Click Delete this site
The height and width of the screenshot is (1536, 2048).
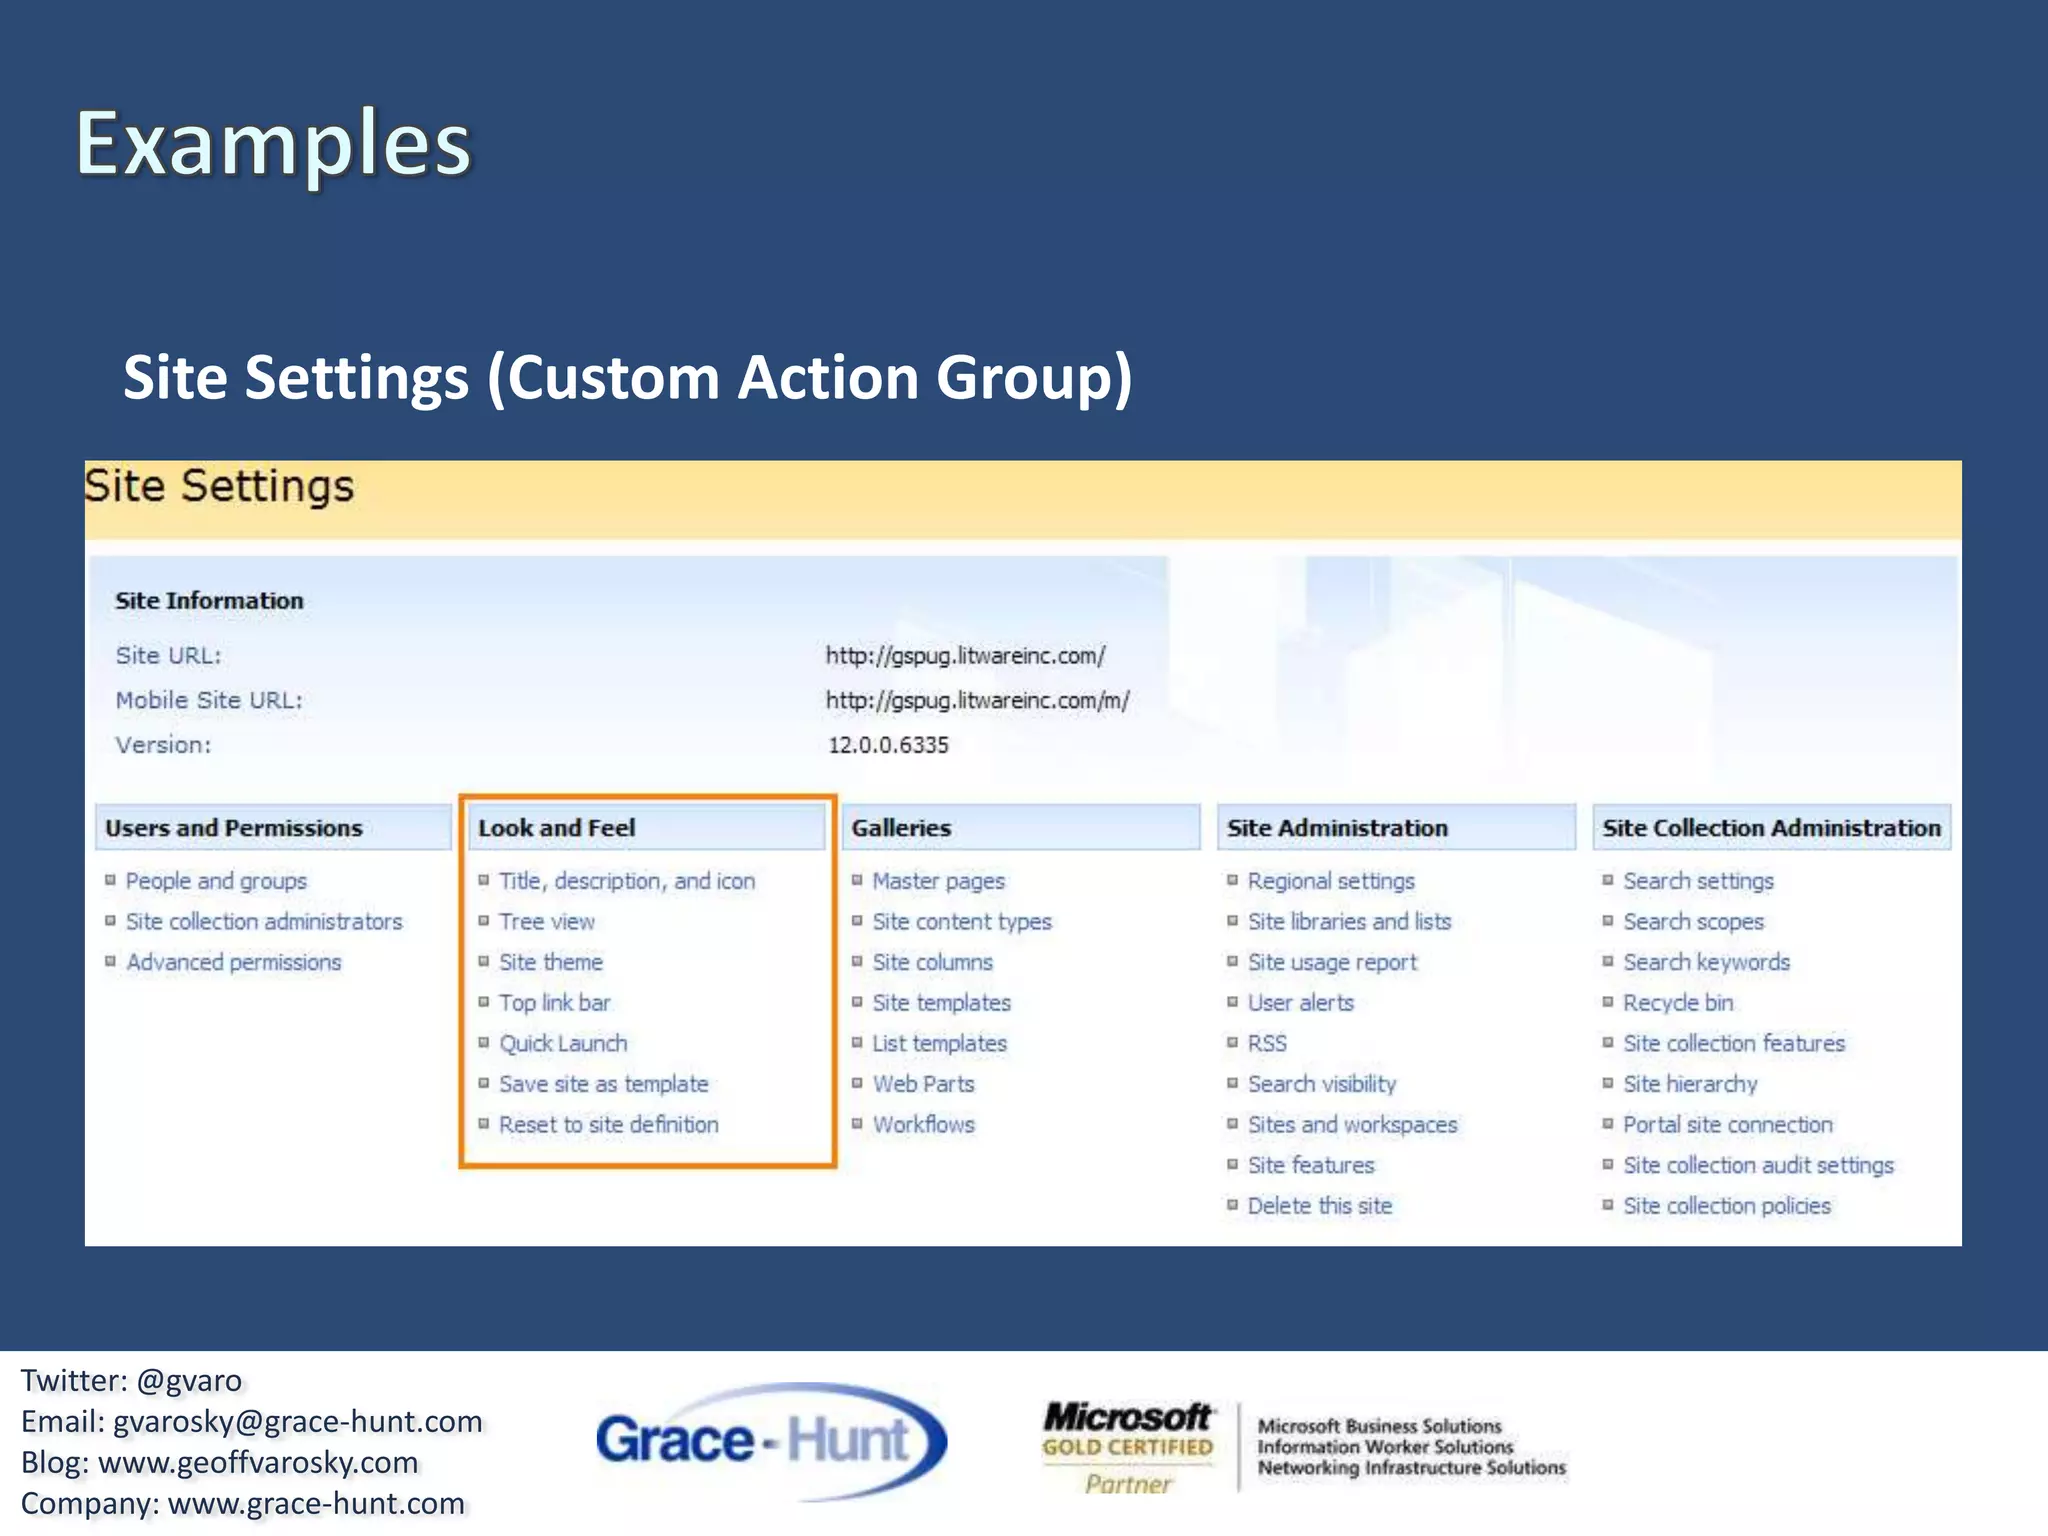[1320, 1206]
